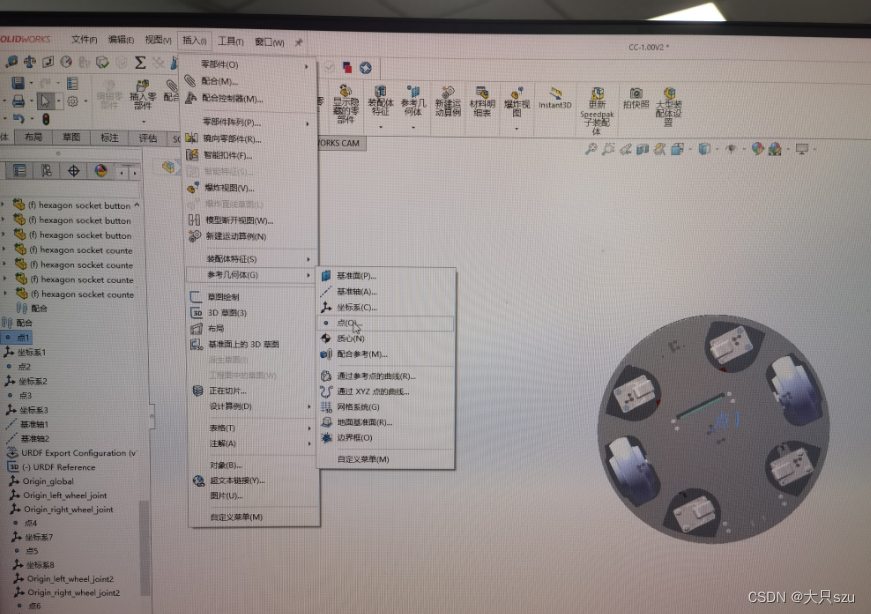The height and width of the screenshot is (614, 871).
Task: Choose 配合参考(M)... in the submenu
Action: coord(386,354)
